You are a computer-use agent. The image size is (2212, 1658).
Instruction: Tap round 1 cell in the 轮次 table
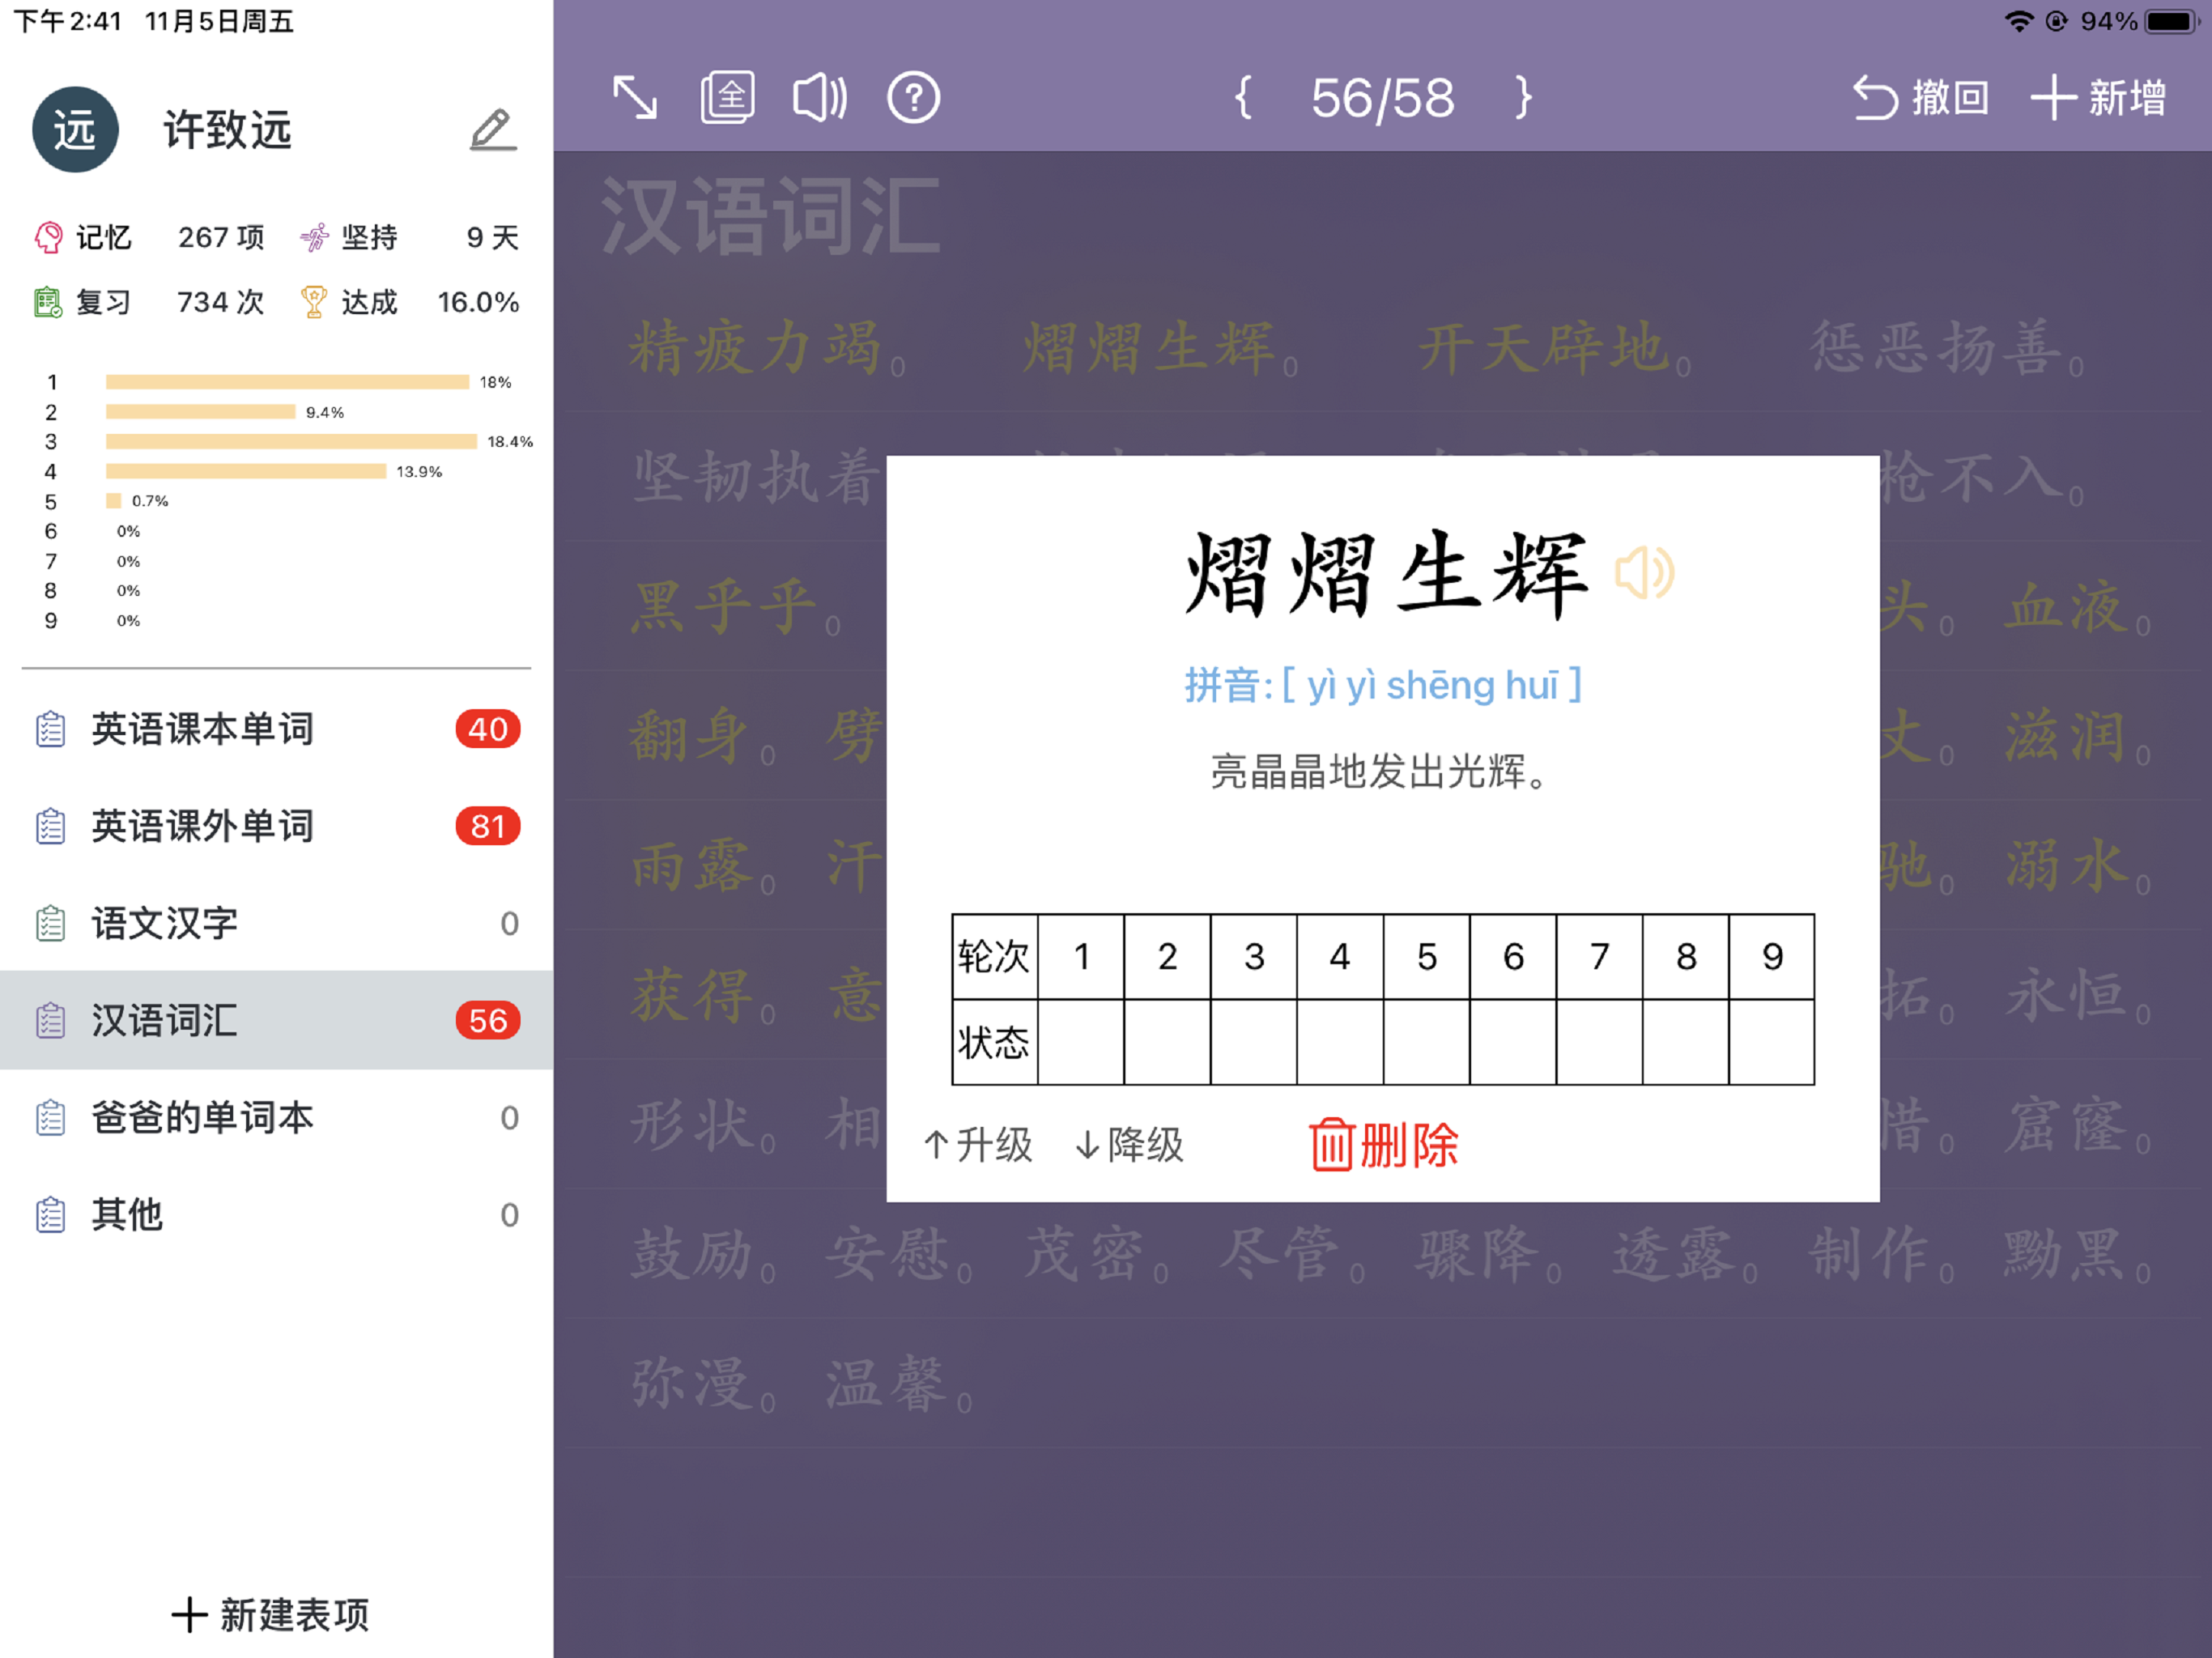(1081, 957)
